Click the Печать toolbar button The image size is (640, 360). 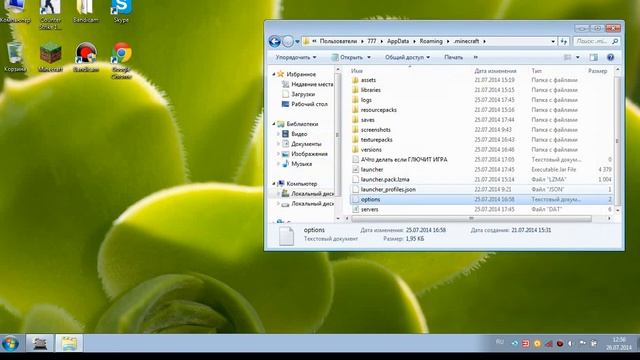click(x=453, y=58)
